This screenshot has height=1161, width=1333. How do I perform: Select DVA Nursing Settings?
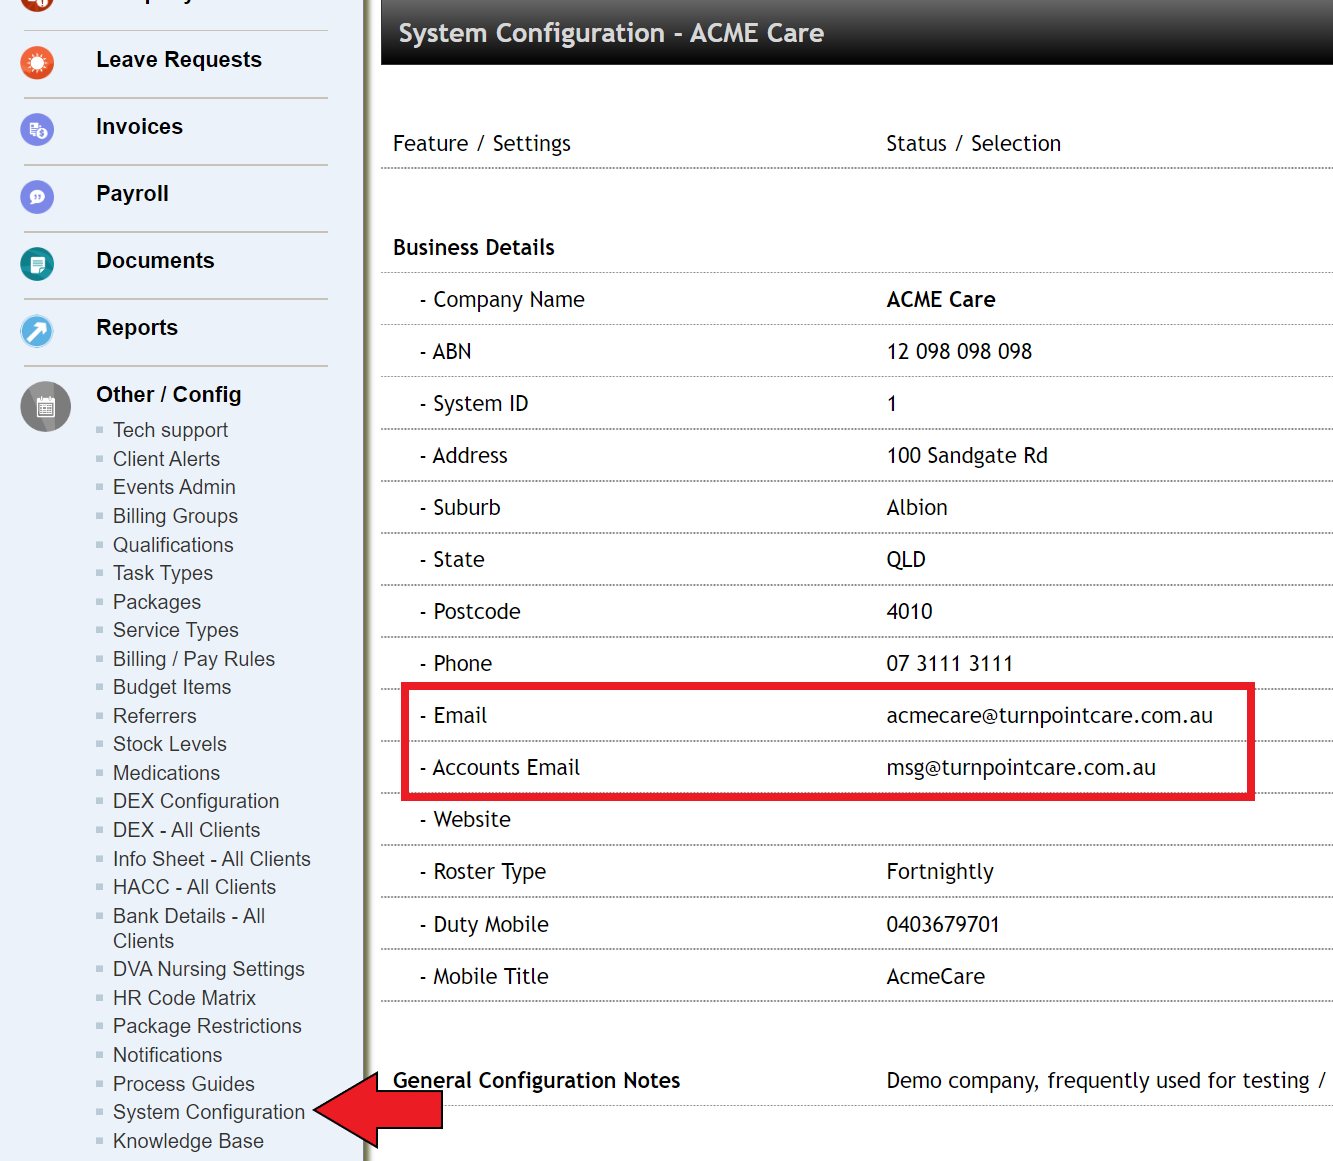pyautogui.click(x=209, y=969)
